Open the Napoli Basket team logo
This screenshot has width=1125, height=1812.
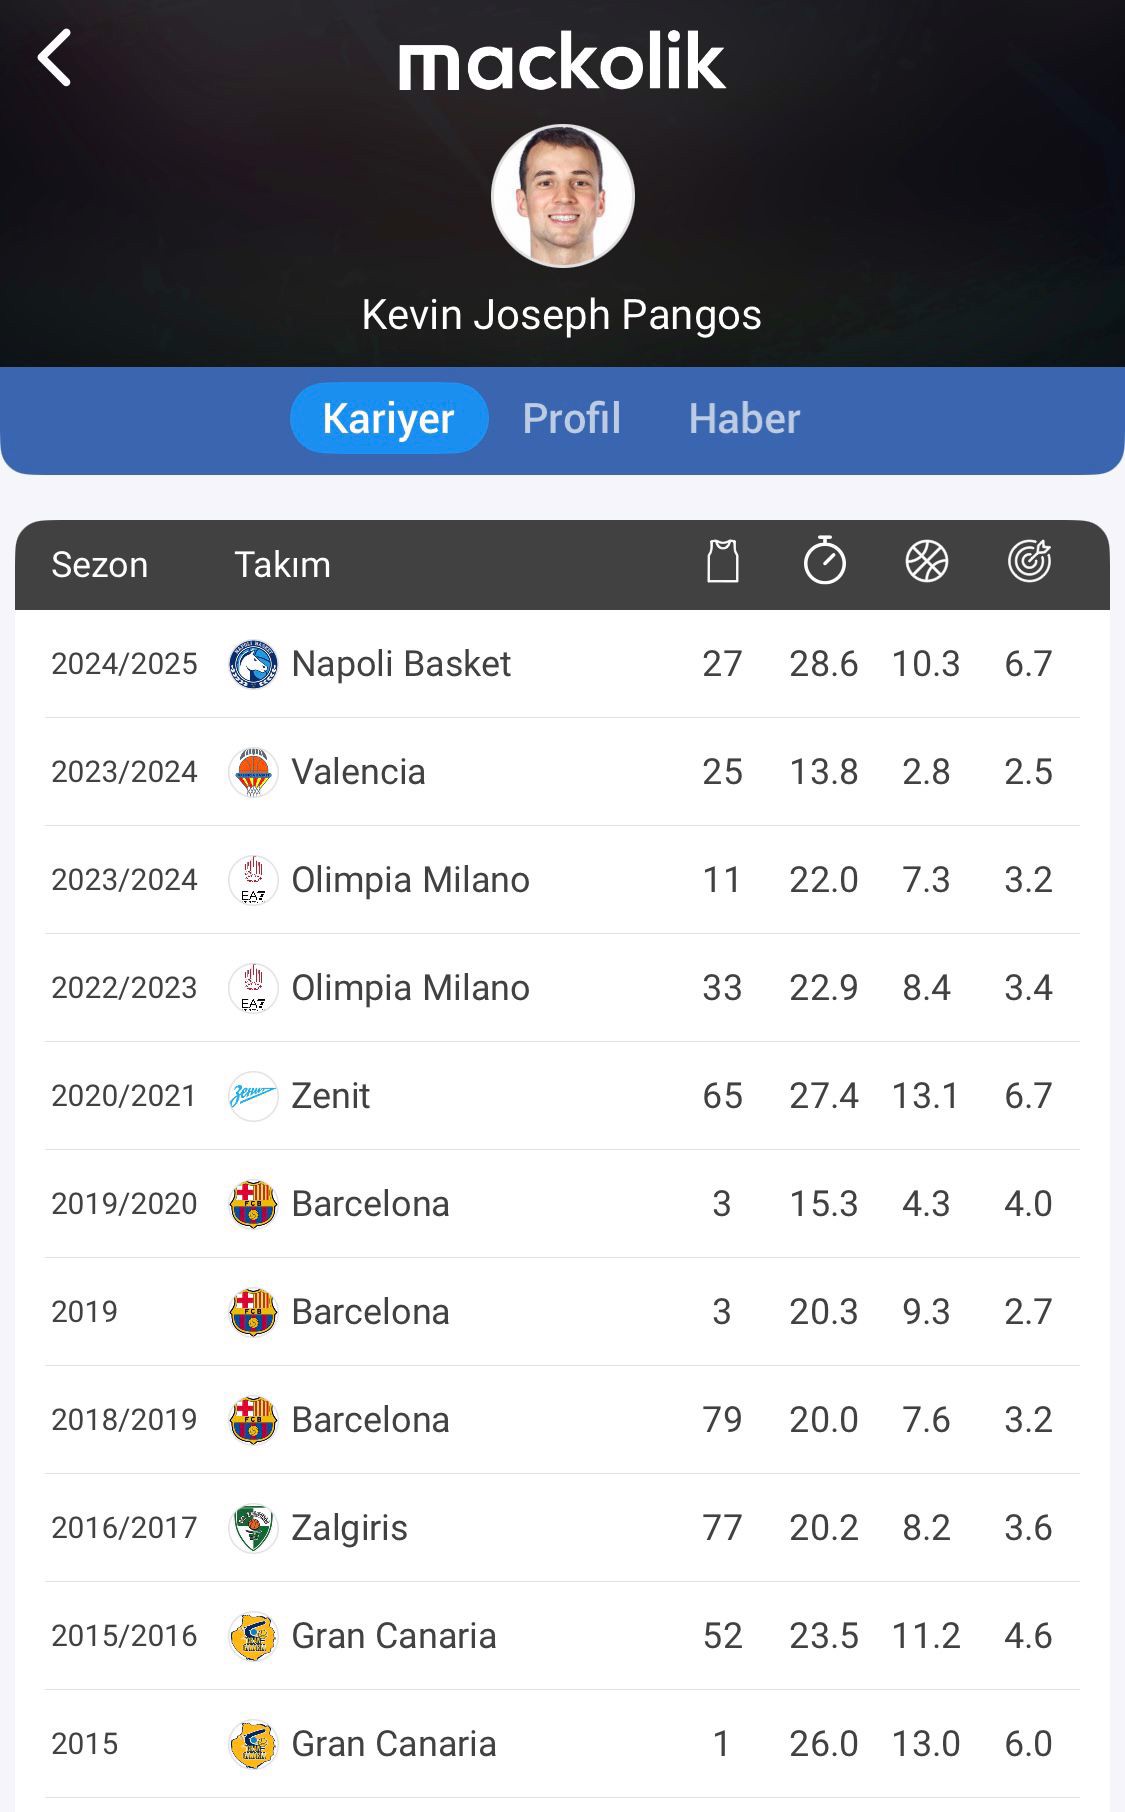[253, 664]
